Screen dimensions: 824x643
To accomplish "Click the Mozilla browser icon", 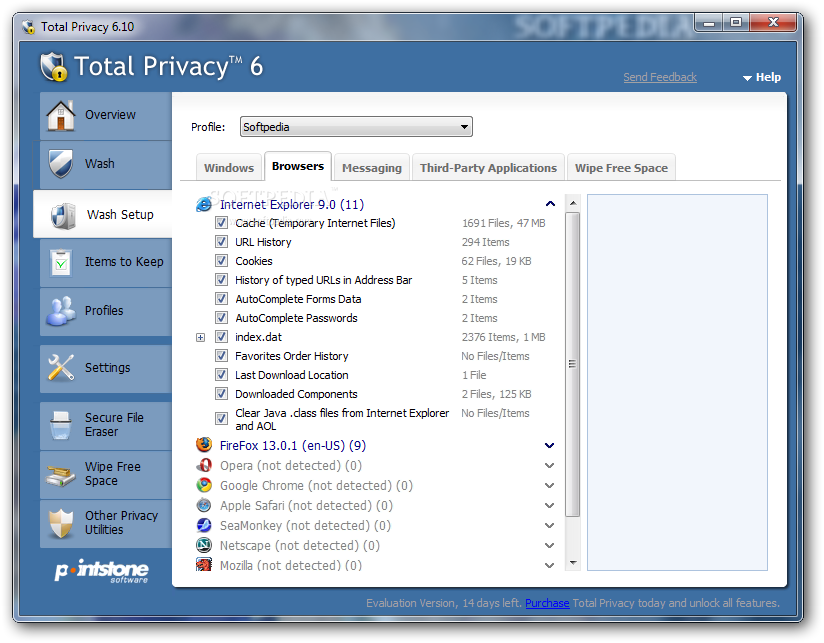I will (204, 565).
